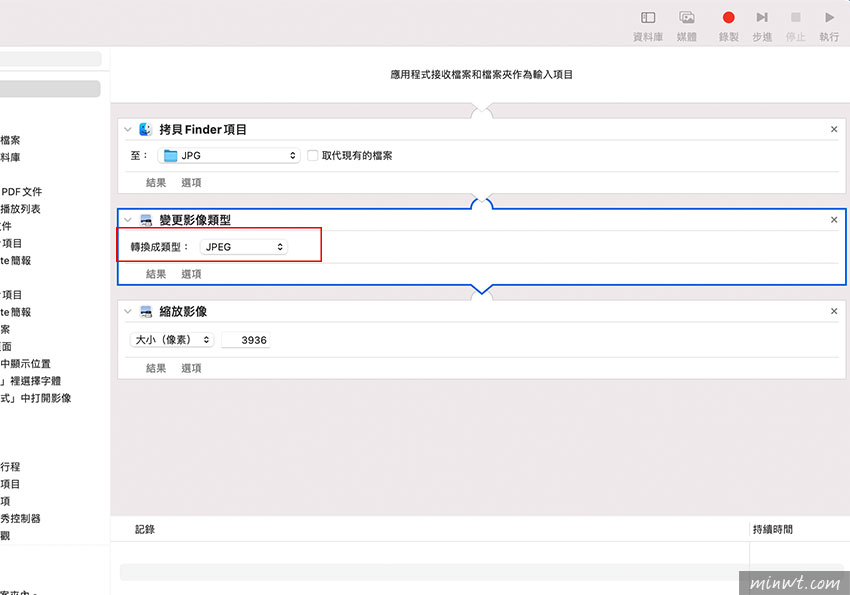Enable the 取代現有的檔案 checkbox
Image resolution: width=850 pixels, height=595 pixels.
[x=312, y=156]
